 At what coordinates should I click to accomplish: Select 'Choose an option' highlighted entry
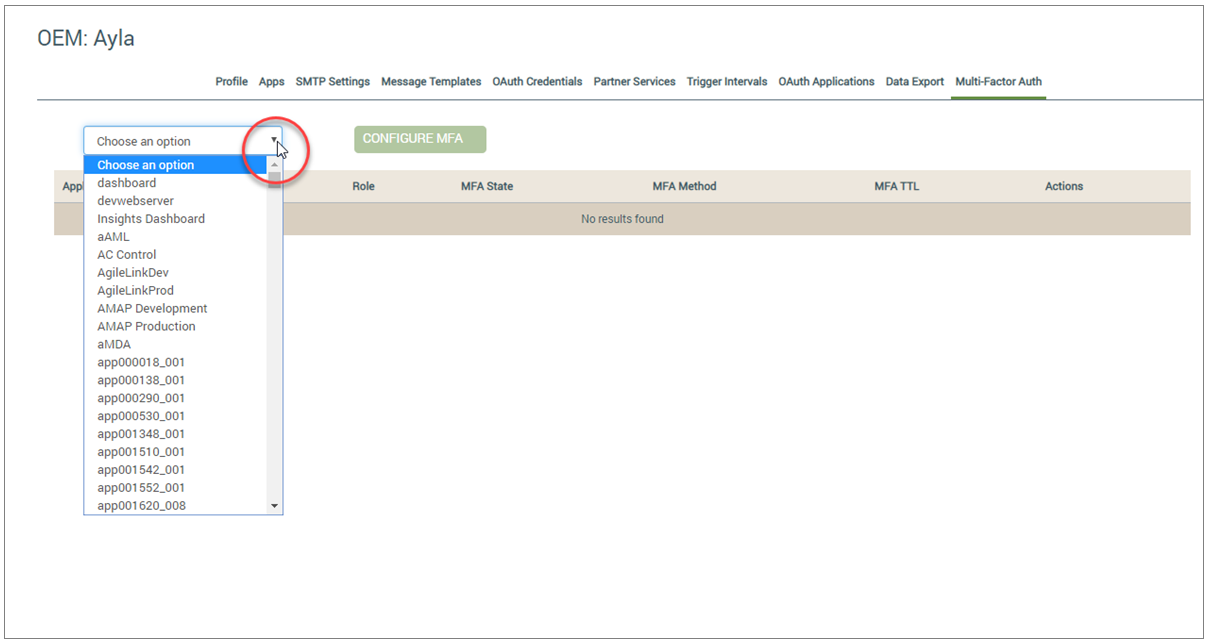pos(175,165)
